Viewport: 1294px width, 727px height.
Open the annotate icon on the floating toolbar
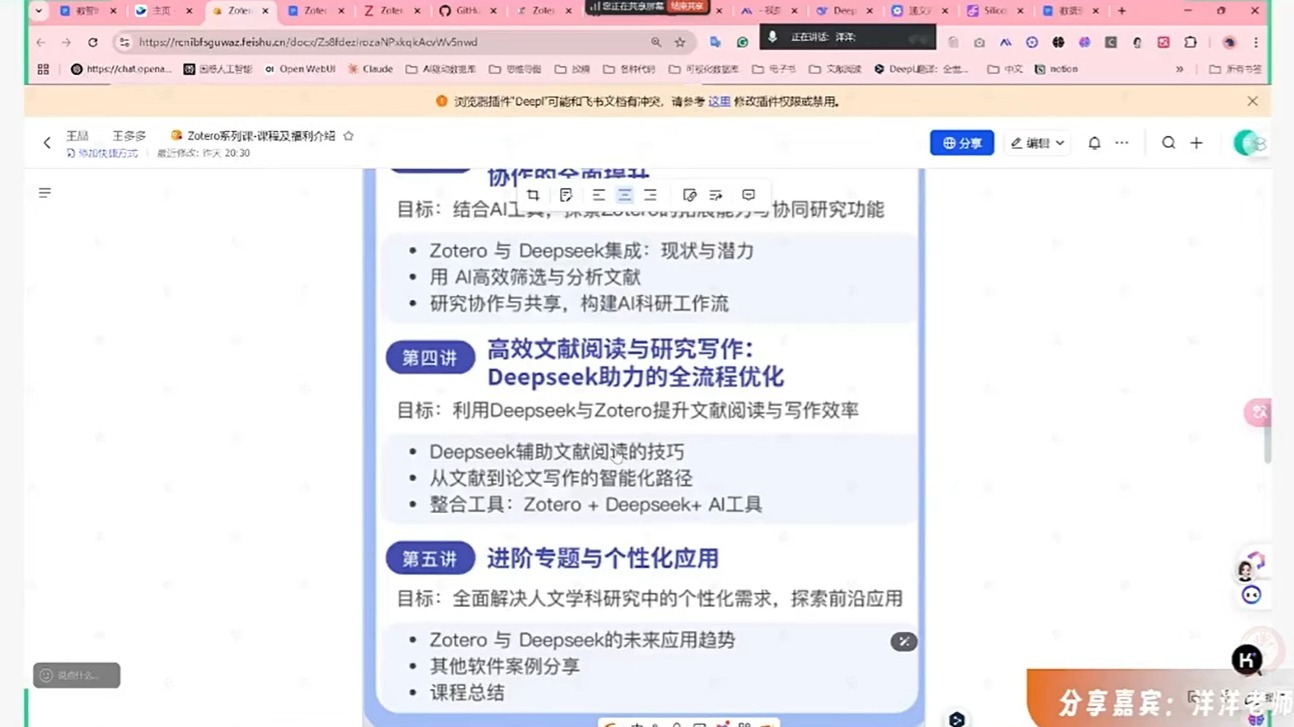click(566, 194)
